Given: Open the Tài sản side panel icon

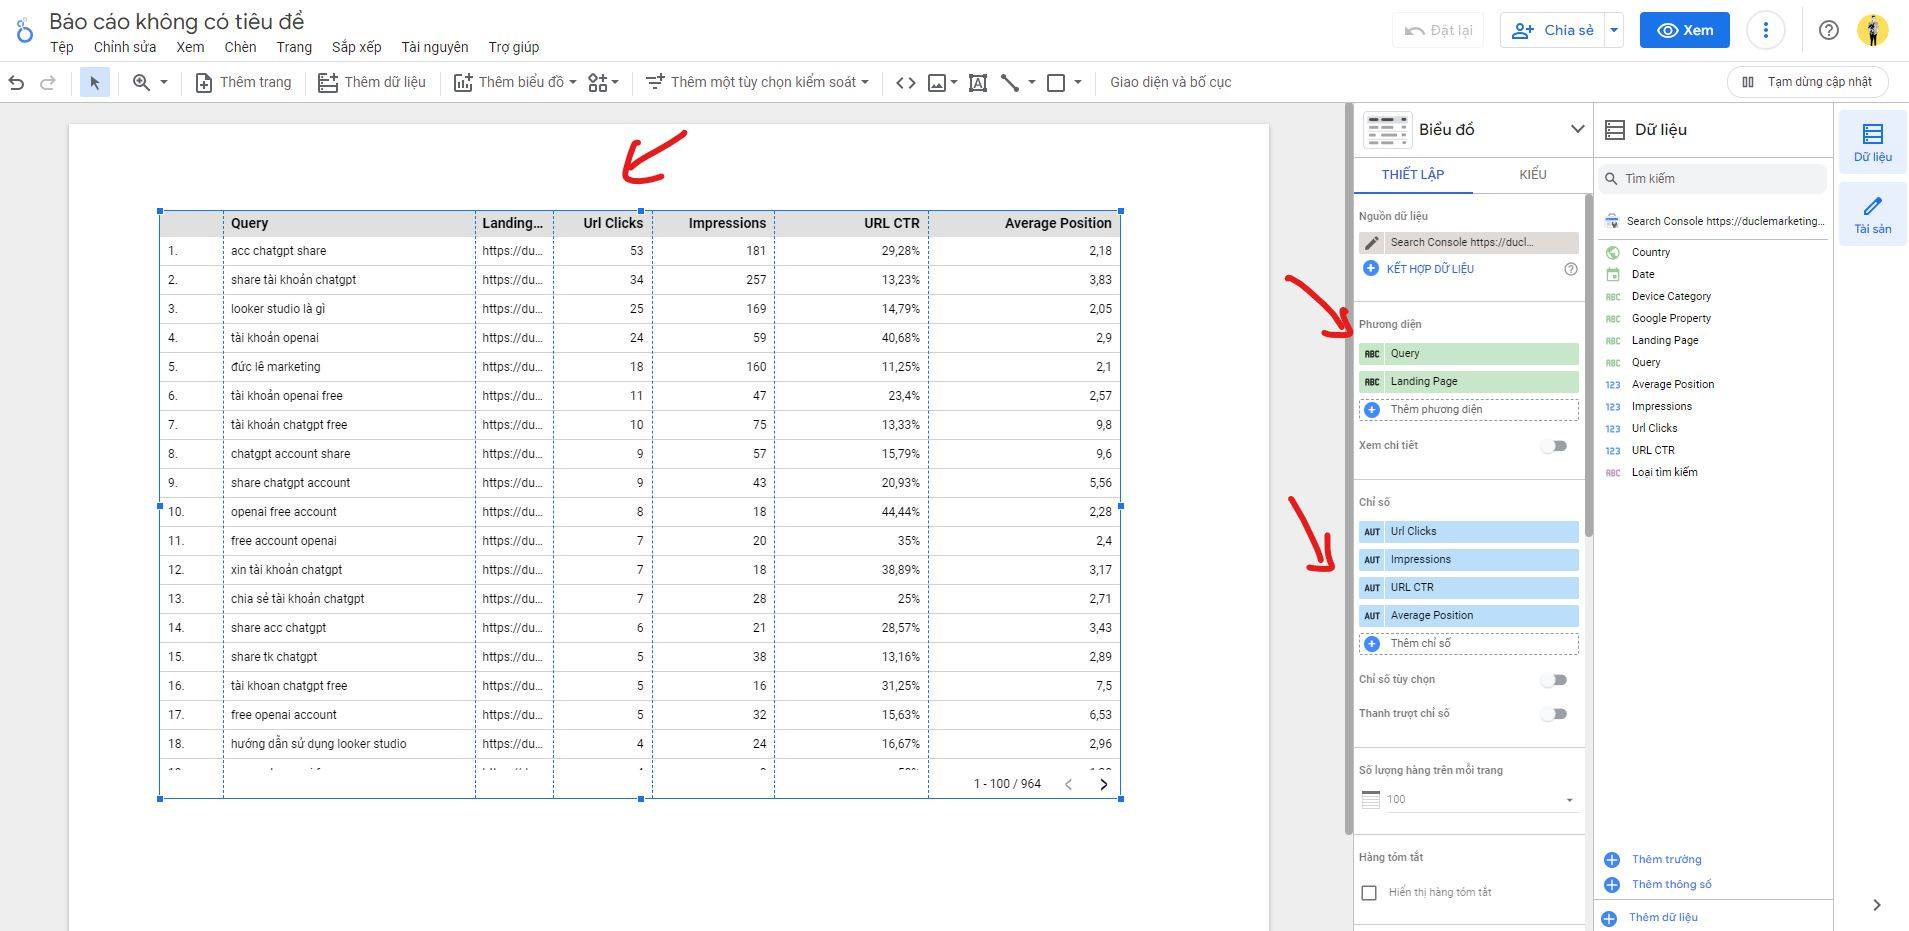Looking at the screenshot, I should pos(1873,214).
